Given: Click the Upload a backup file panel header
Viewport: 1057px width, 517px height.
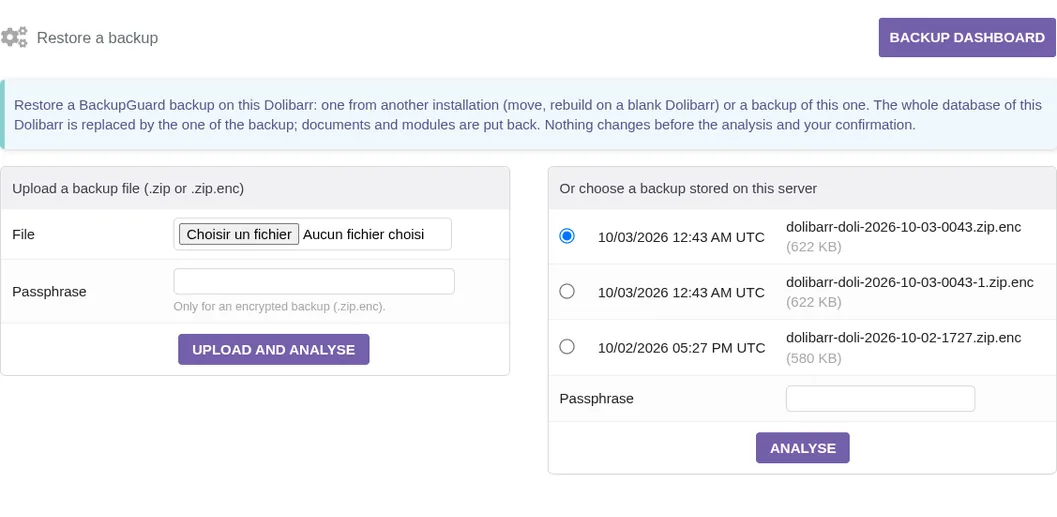Looking at the screenshot, I should (255, 188).
